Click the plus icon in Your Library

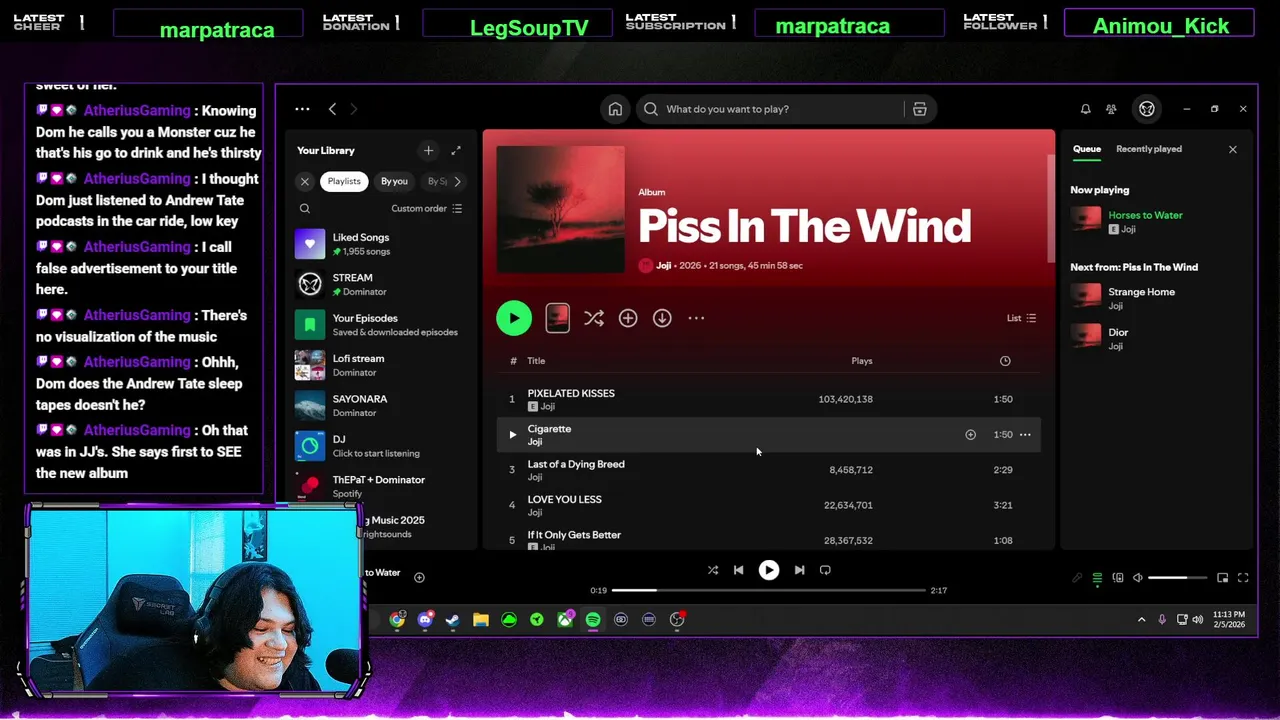tap(428, 150)
